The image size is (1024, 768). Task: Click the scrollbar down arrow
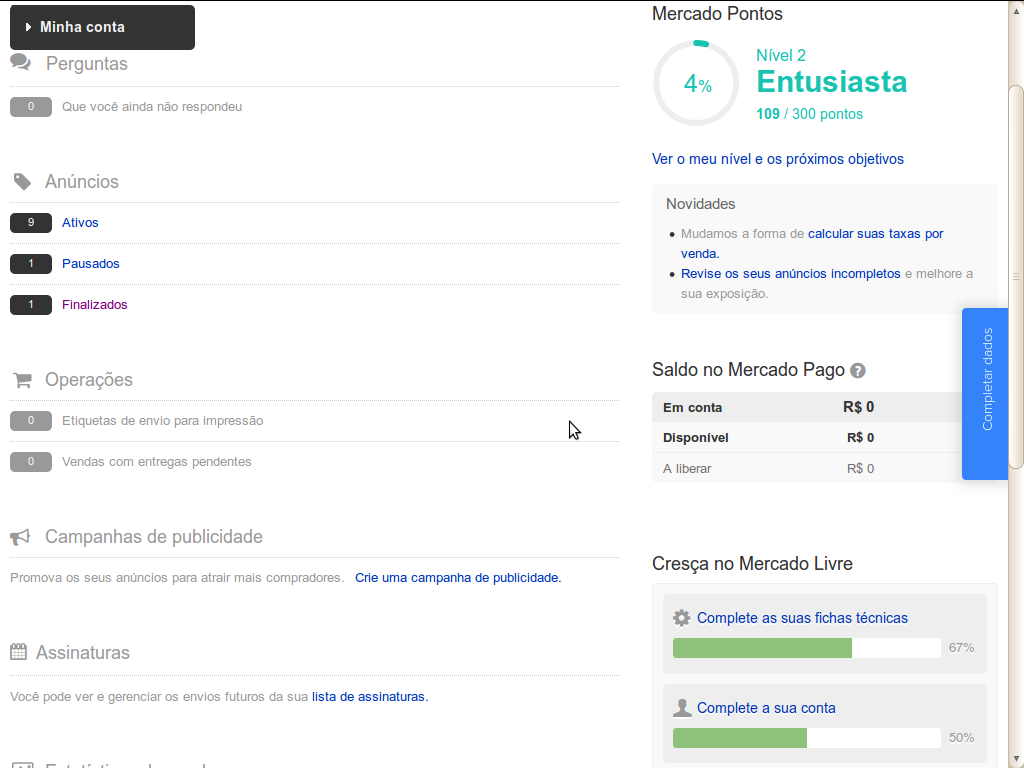1016,760
